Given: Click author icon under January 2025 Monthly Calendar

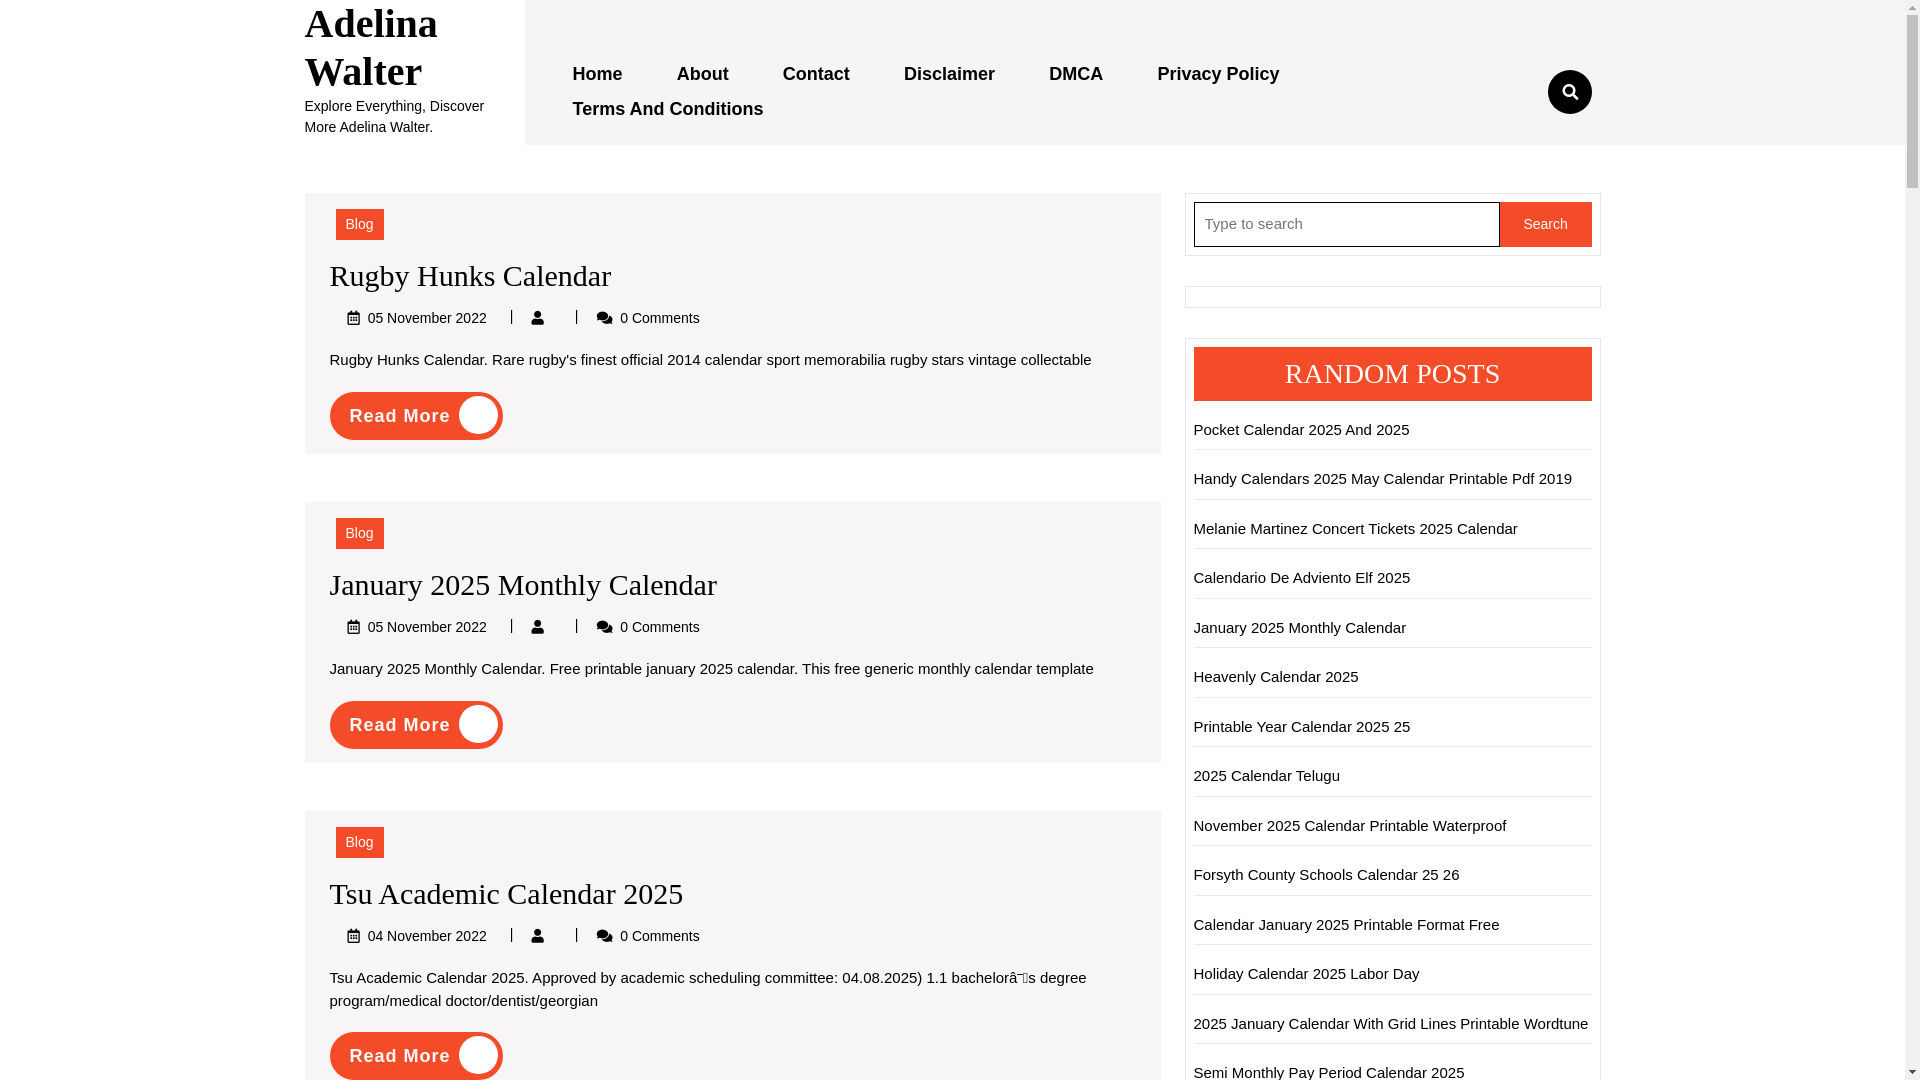Looking at the screenshot, I should click(x=538, y=627).
